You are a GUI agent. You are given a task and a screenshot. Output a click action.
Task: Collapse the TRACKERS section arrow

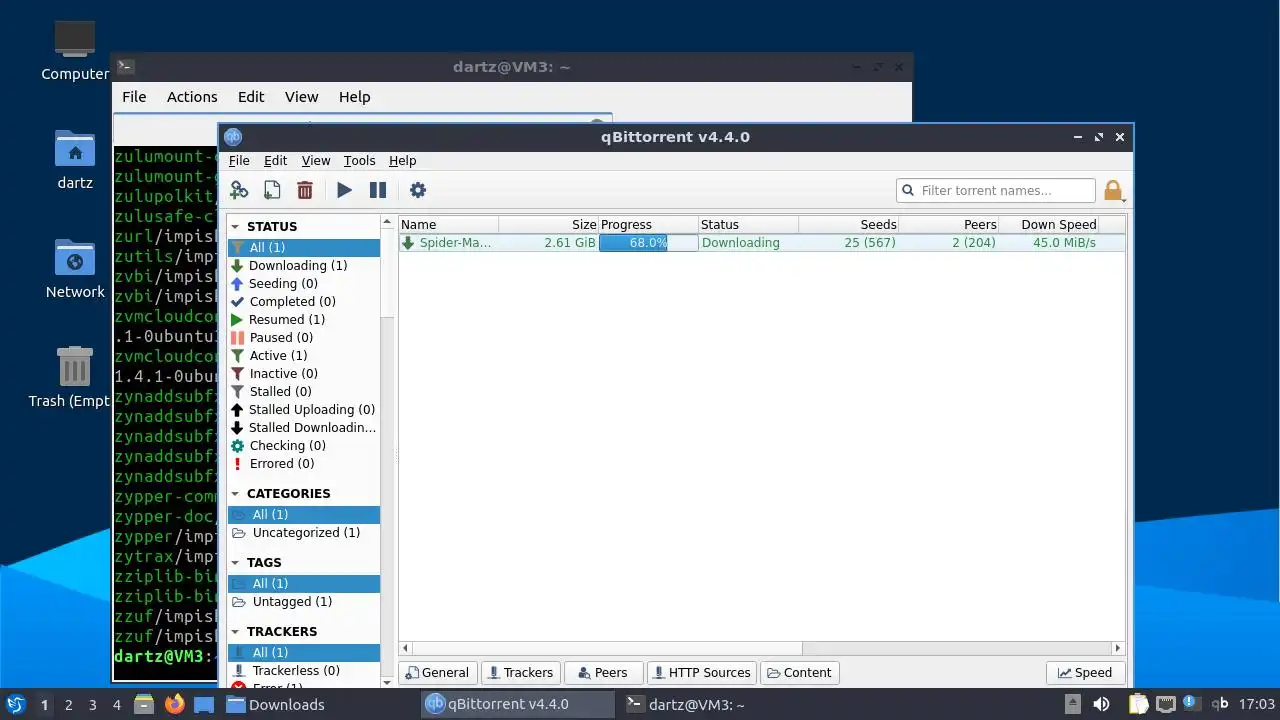pyautogui.click(x=236, y=631)
